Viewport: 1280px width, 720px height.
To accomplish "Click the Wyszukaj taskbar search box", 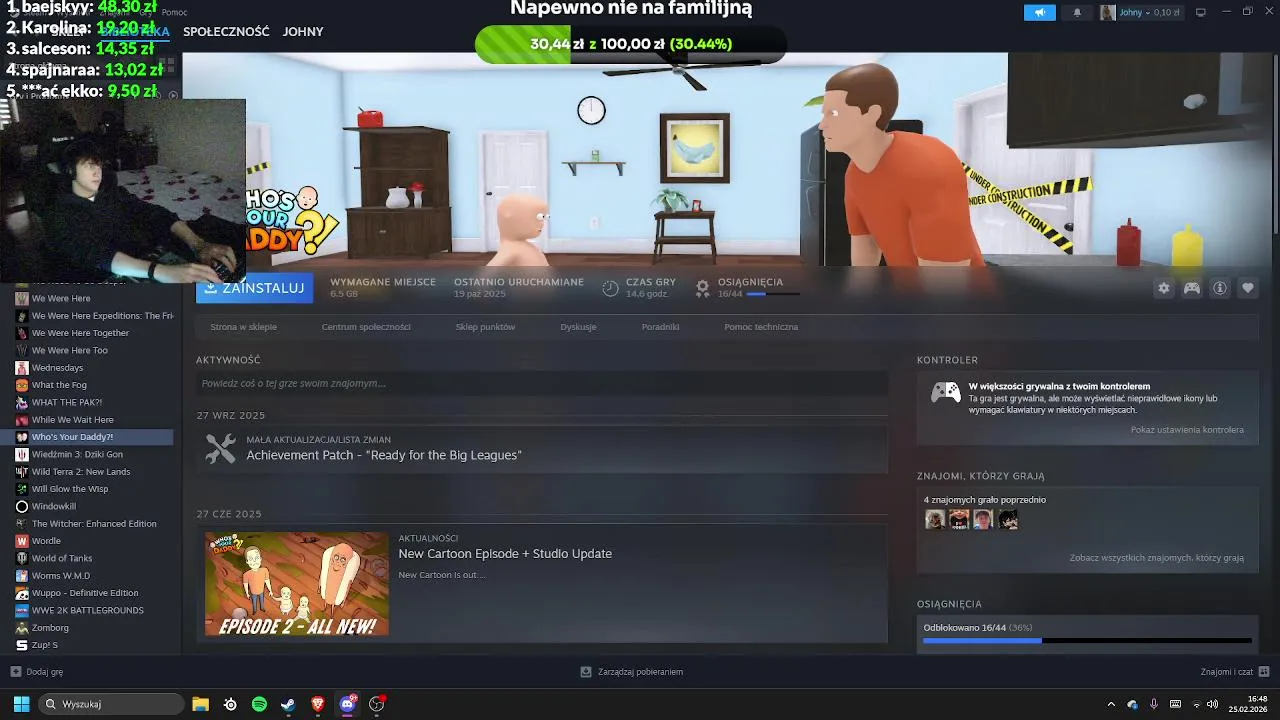I will pyautogui.click(x=111, y=704).
